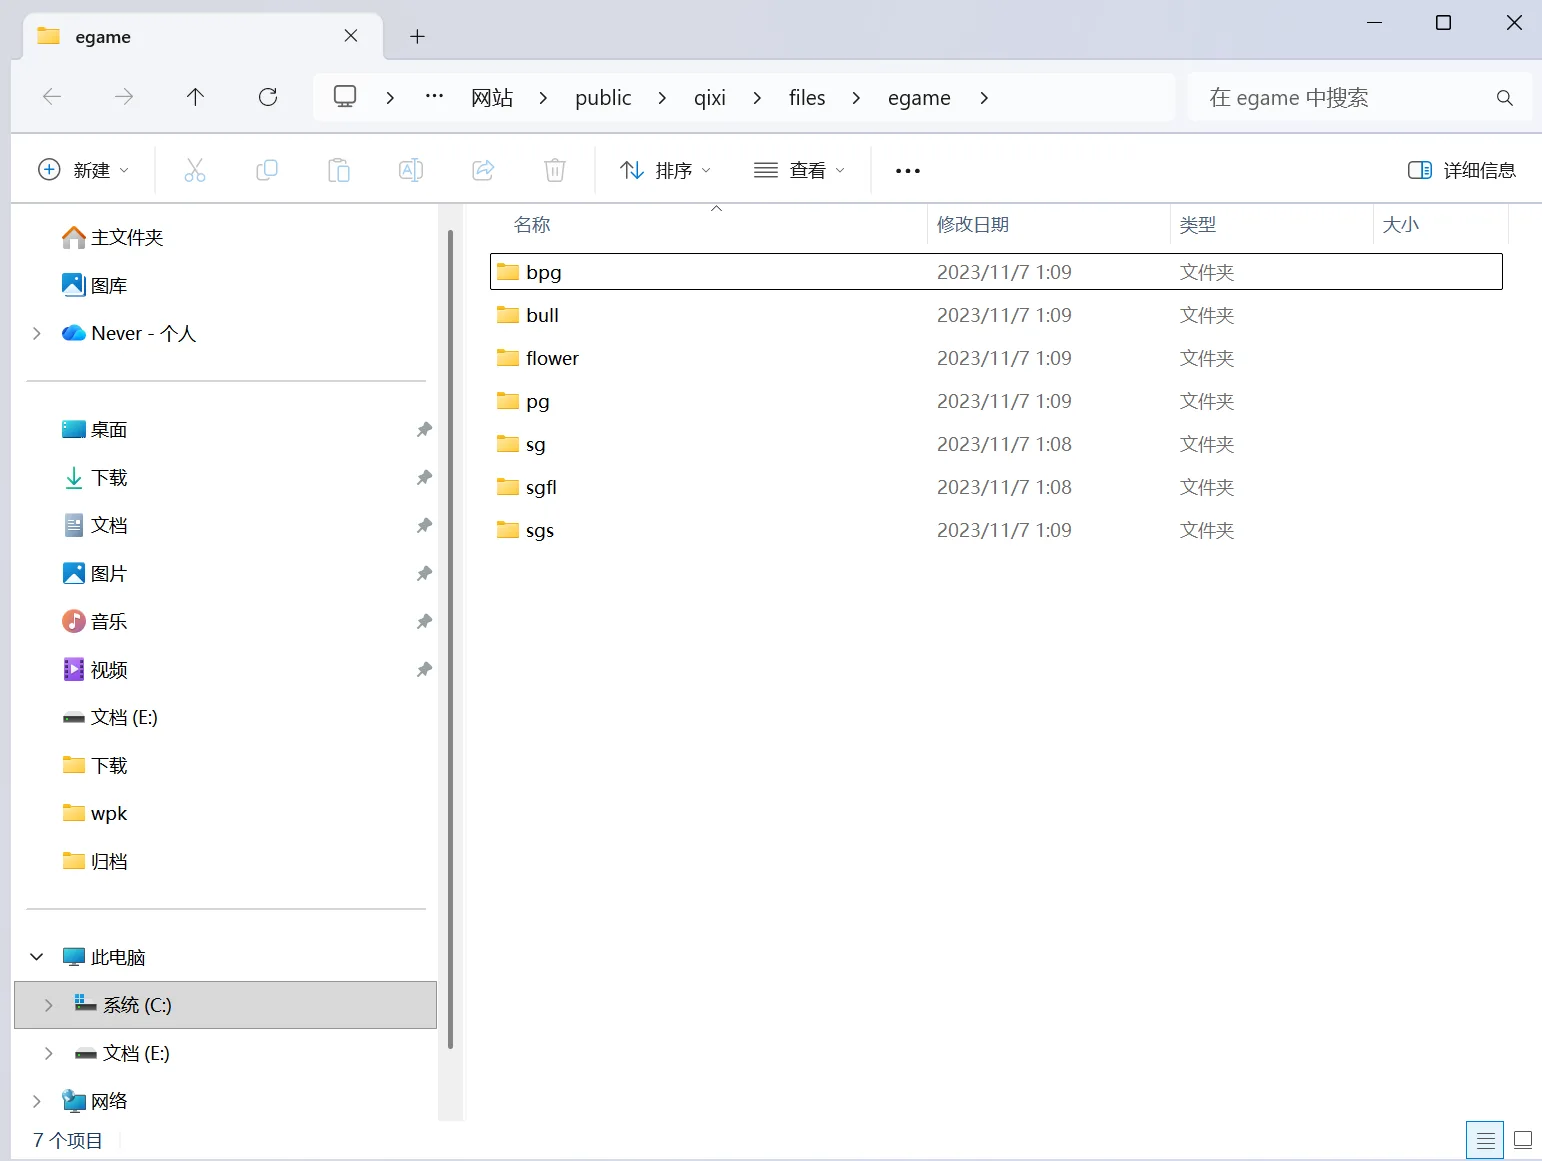Open the 查看 view dropdown

tap(799, 170)
